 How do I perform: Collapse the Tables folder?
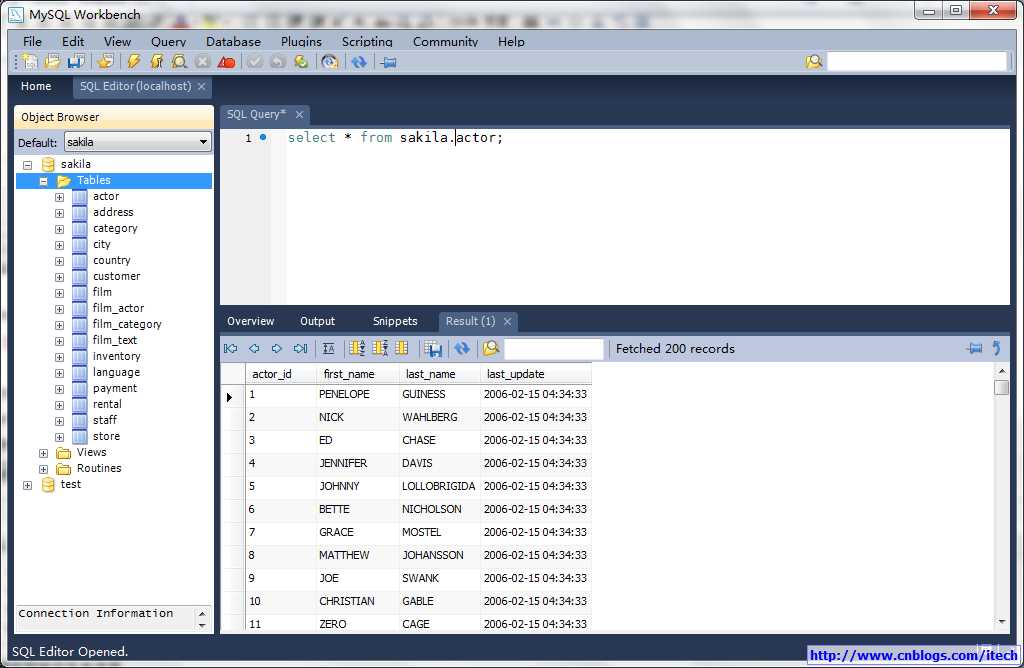coord(43,181)
